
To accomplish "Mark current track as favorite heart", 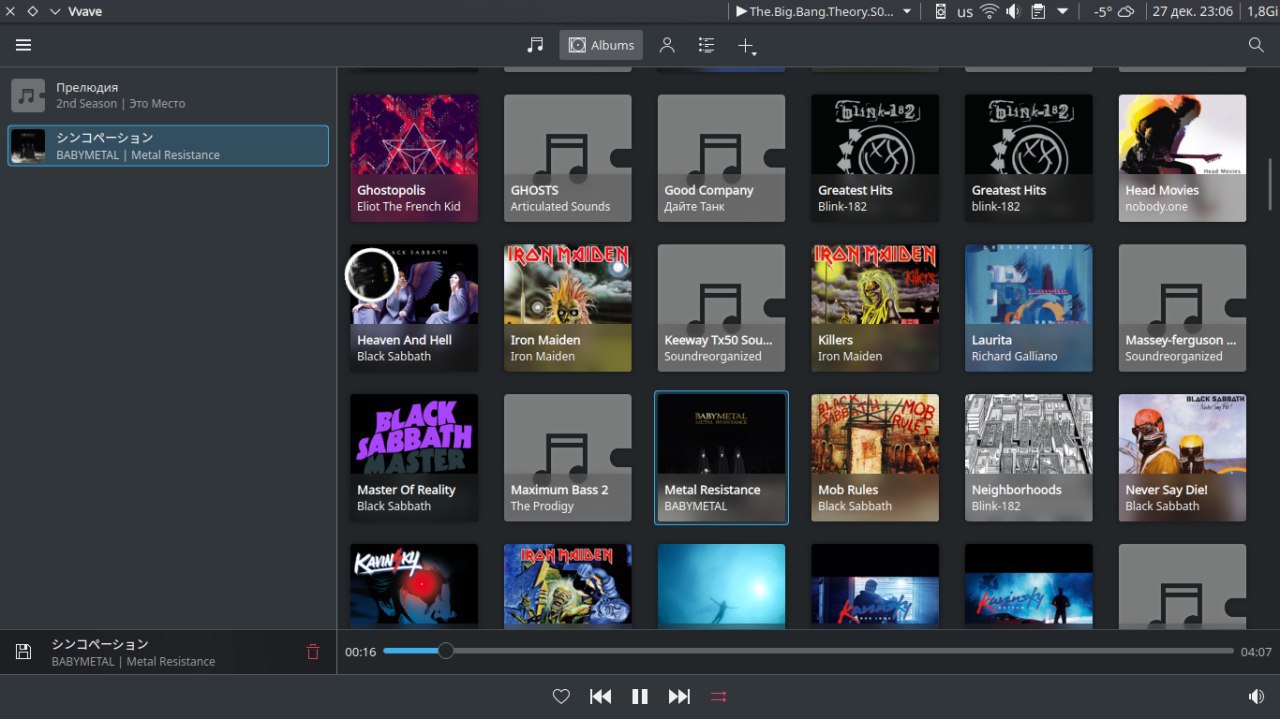I will (561, 697).
